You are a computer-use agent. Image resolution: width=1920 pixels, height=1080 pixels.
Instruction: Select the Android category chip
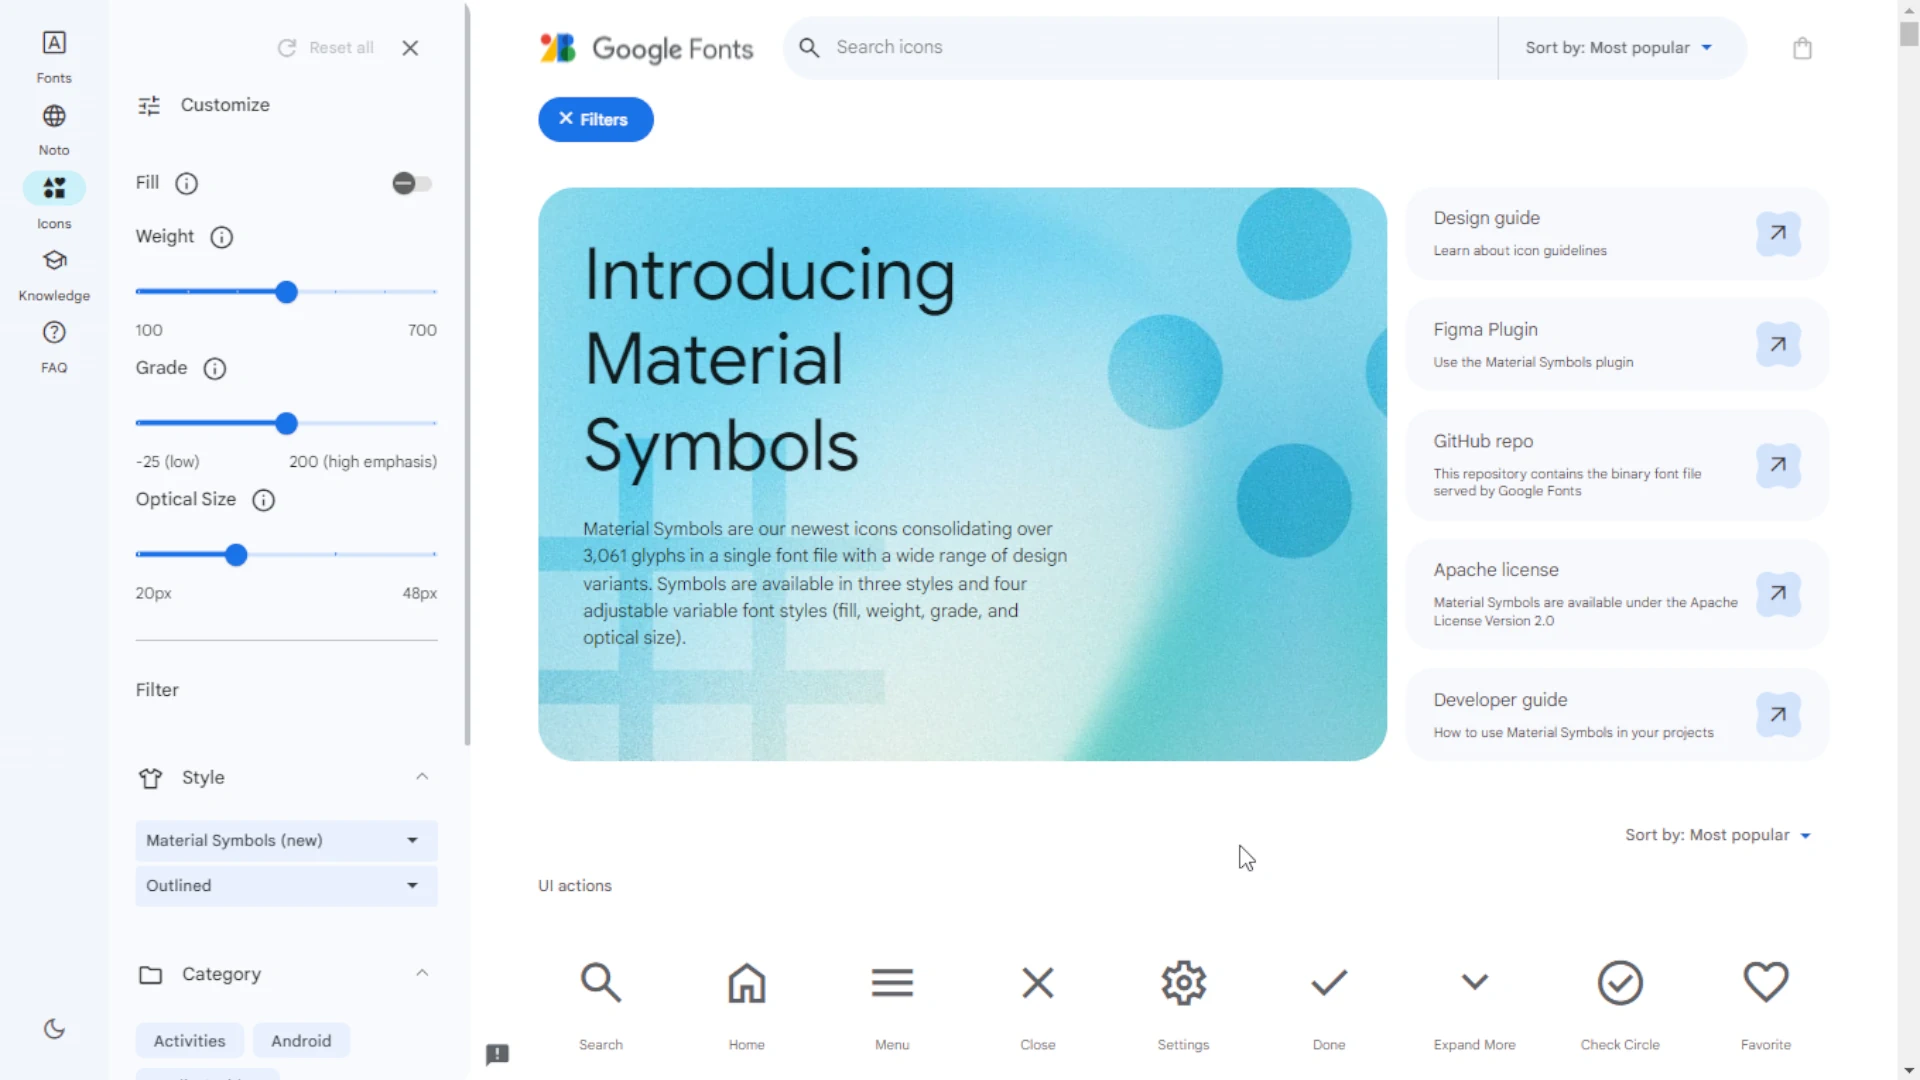tap(301, 1040)
